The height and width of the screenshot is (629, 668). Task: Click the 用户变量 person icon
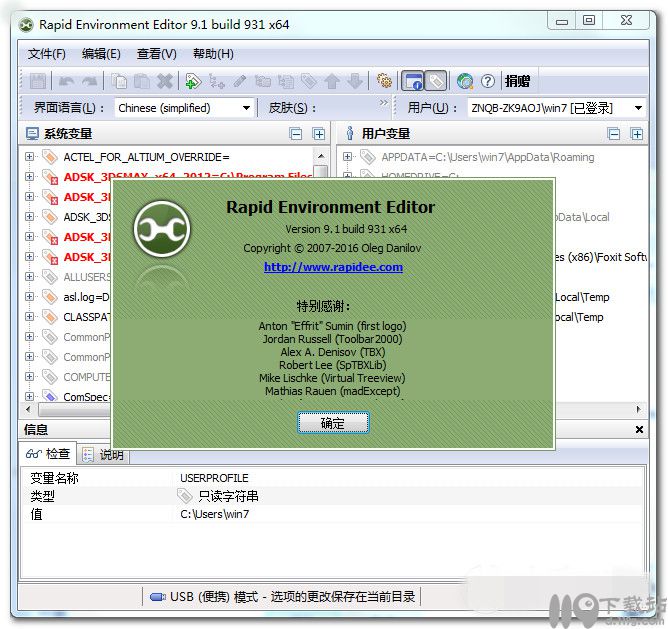350,134
